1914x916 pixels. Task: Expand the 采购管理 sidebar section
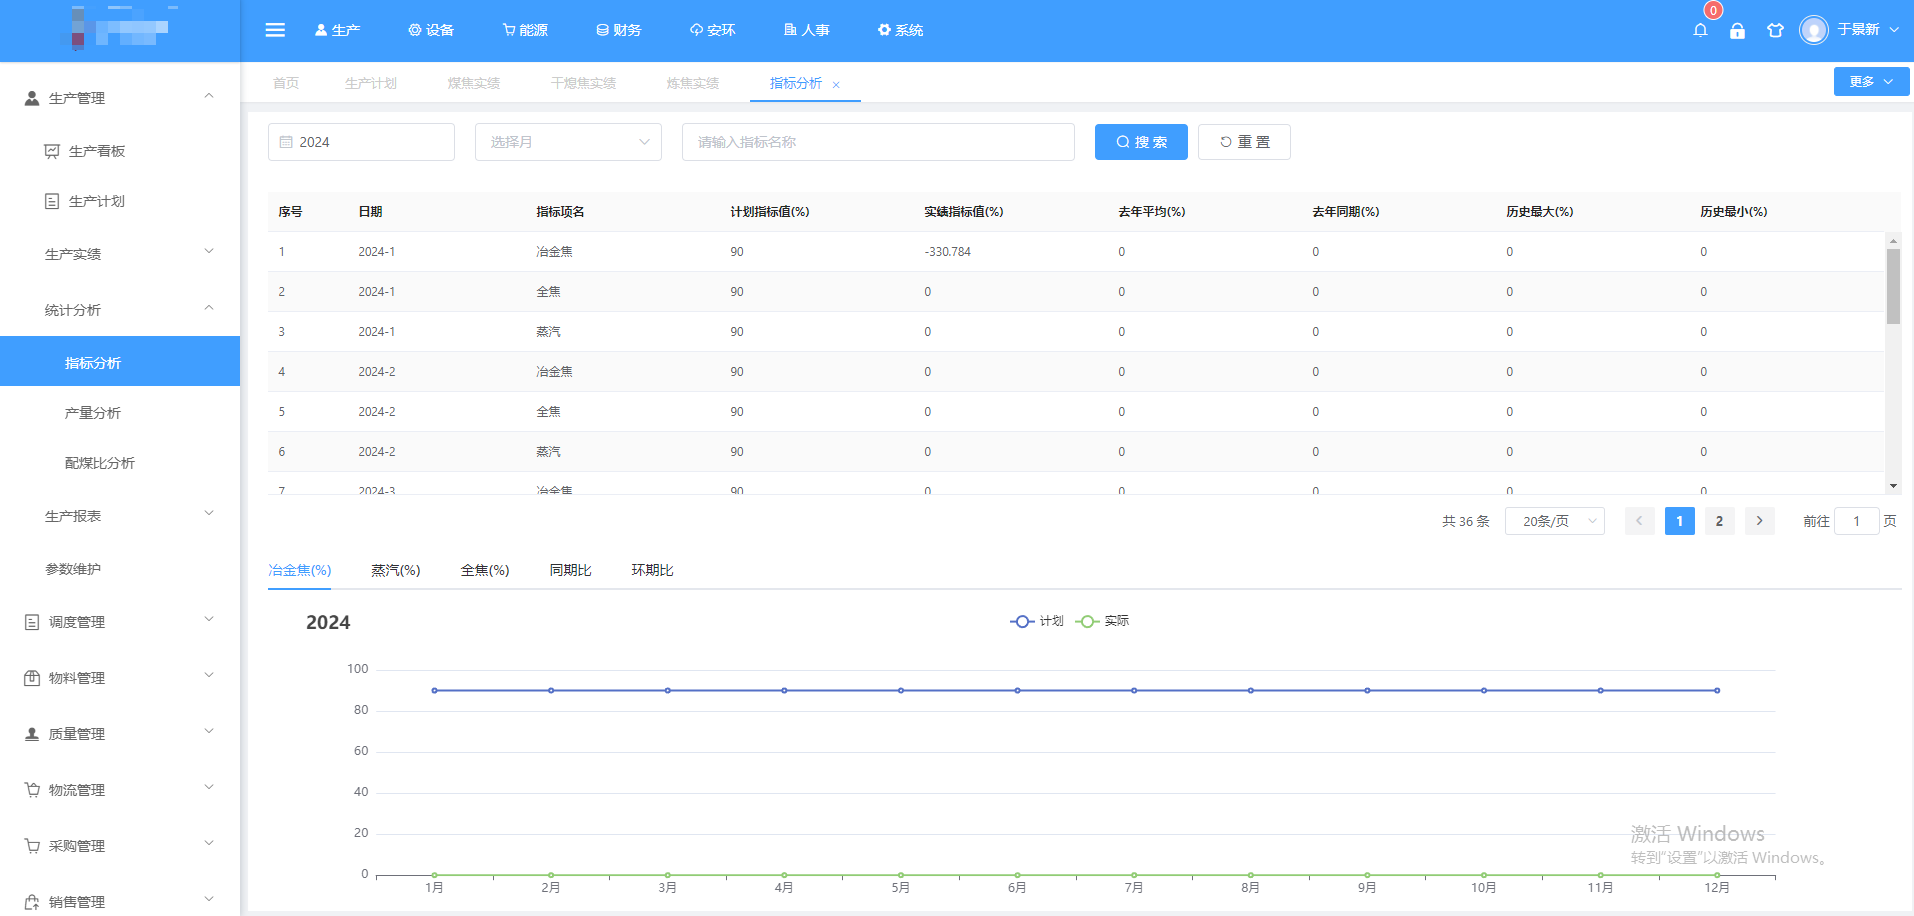(x=120, y=846)
